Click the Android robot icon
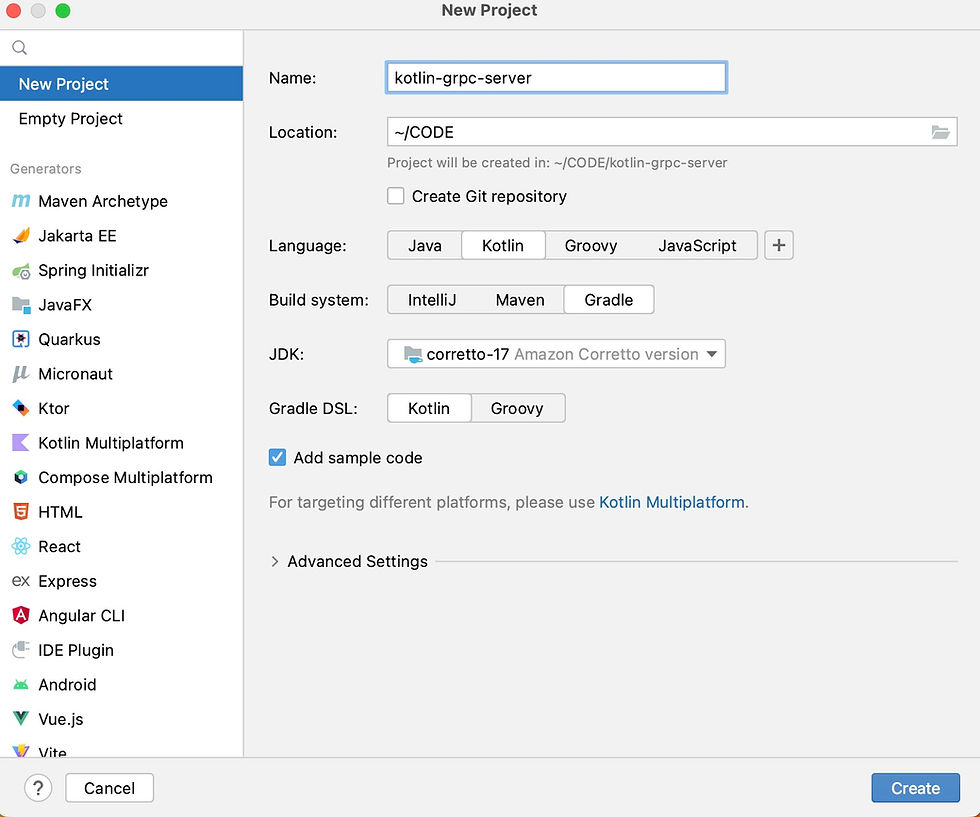 coord(21,684)
